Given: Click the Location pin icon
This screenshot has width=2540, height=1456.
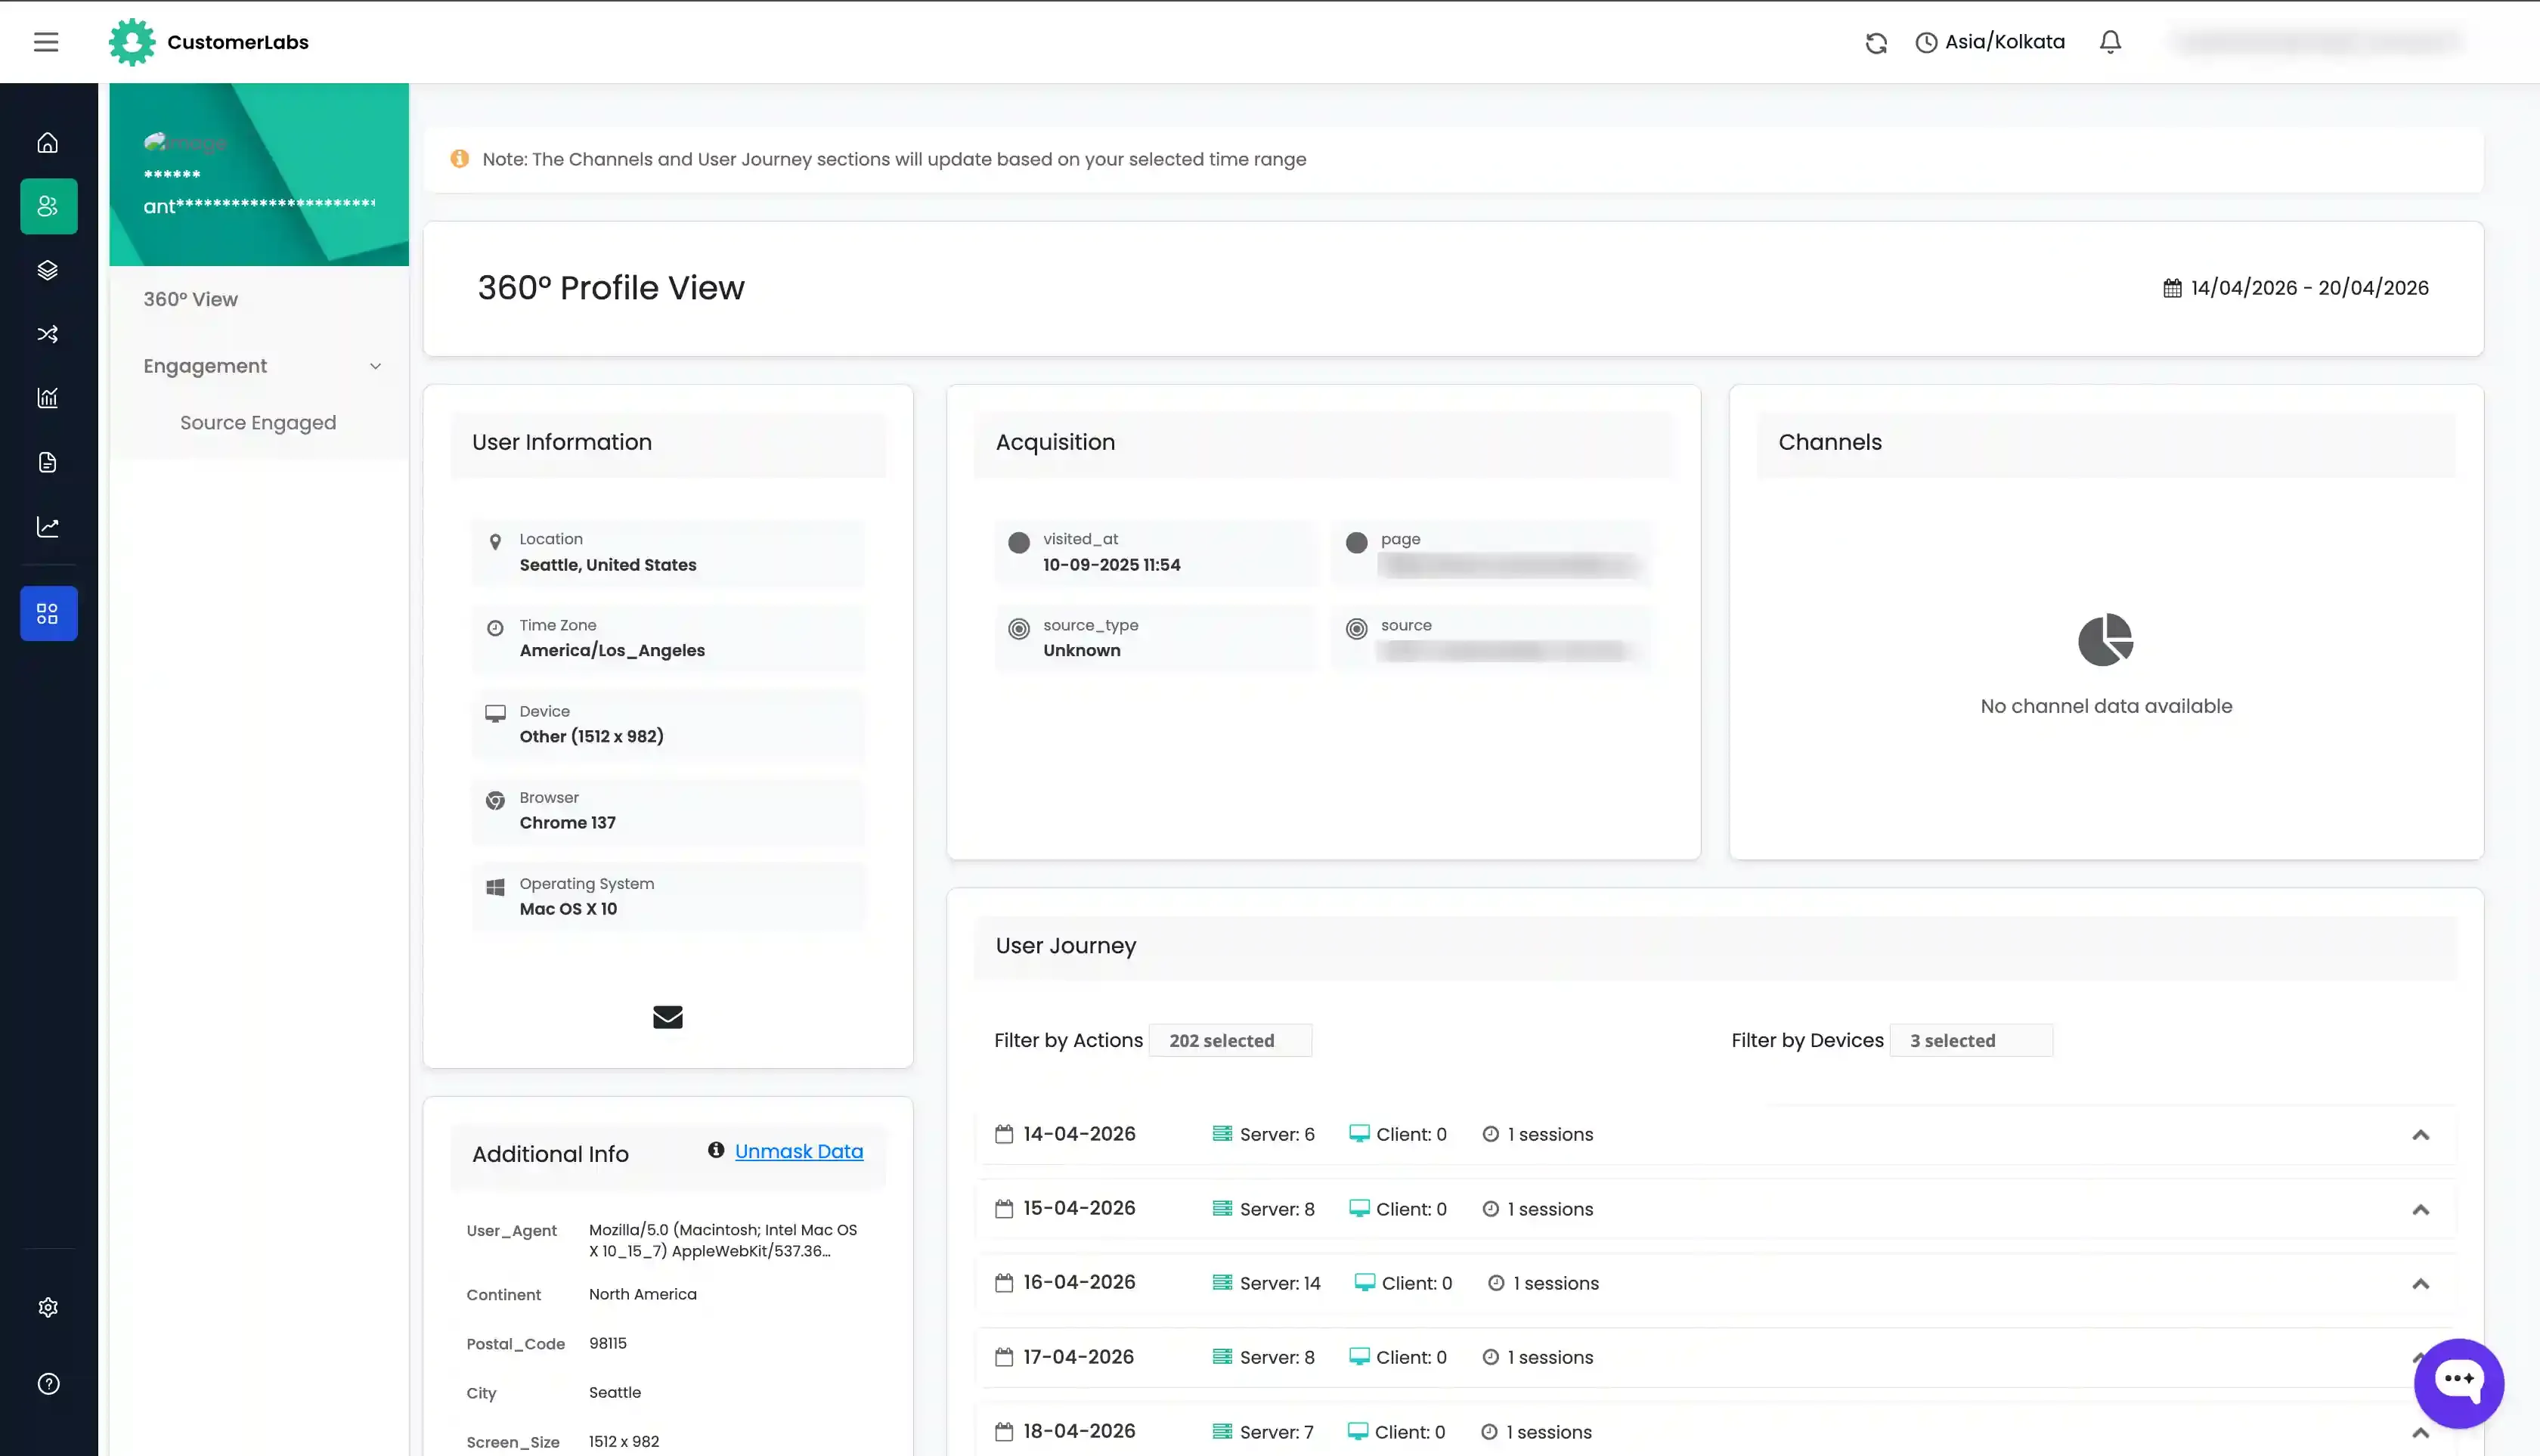Looking at the screenshot, I should [x=495, y=542].
